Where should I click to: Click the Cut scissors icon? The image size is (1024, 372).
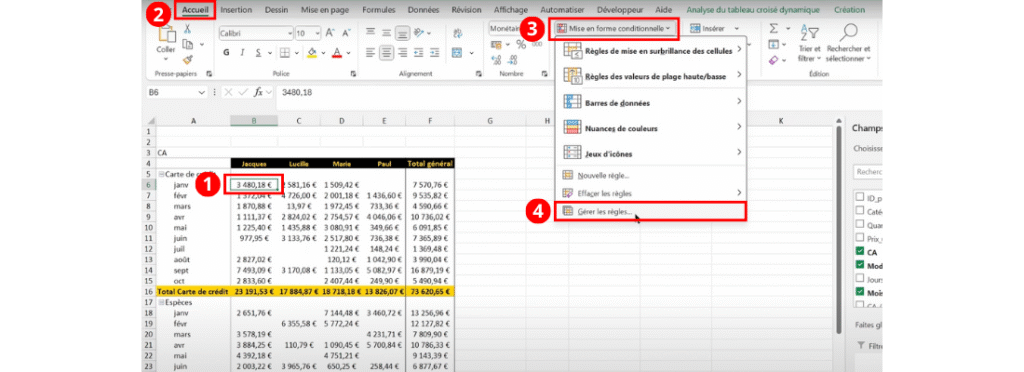(187, 29)
